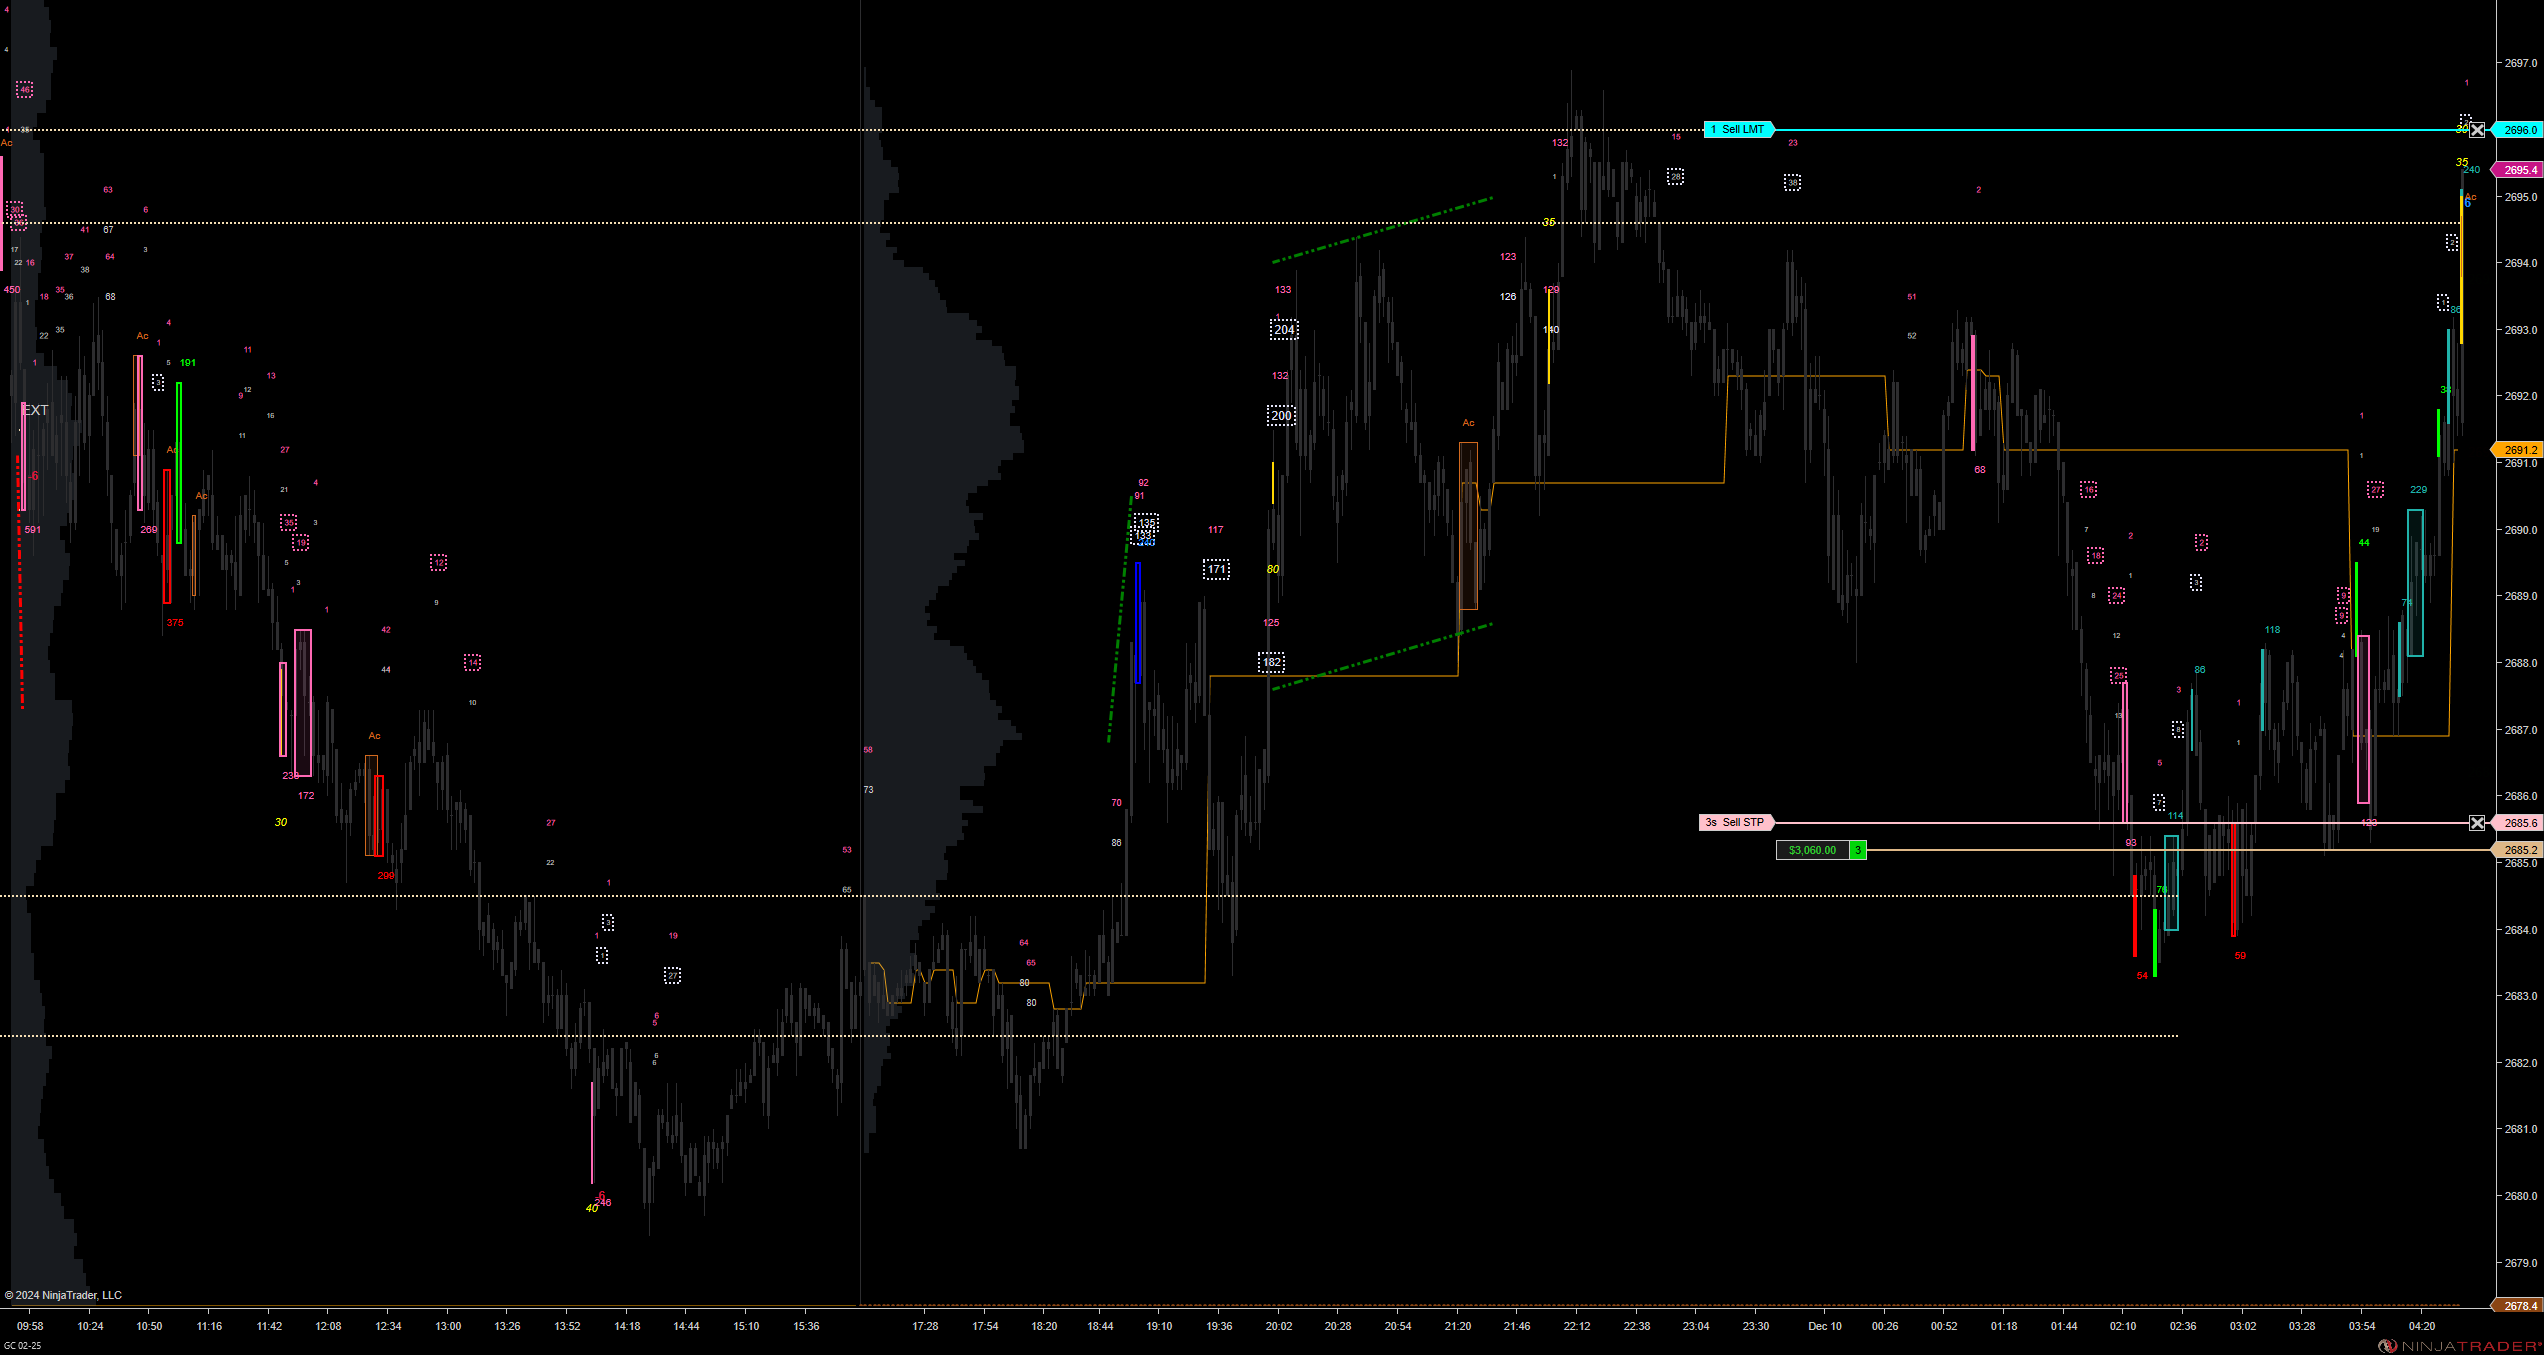Click the orange 2691.2 price axis marker

[2519, 451]
